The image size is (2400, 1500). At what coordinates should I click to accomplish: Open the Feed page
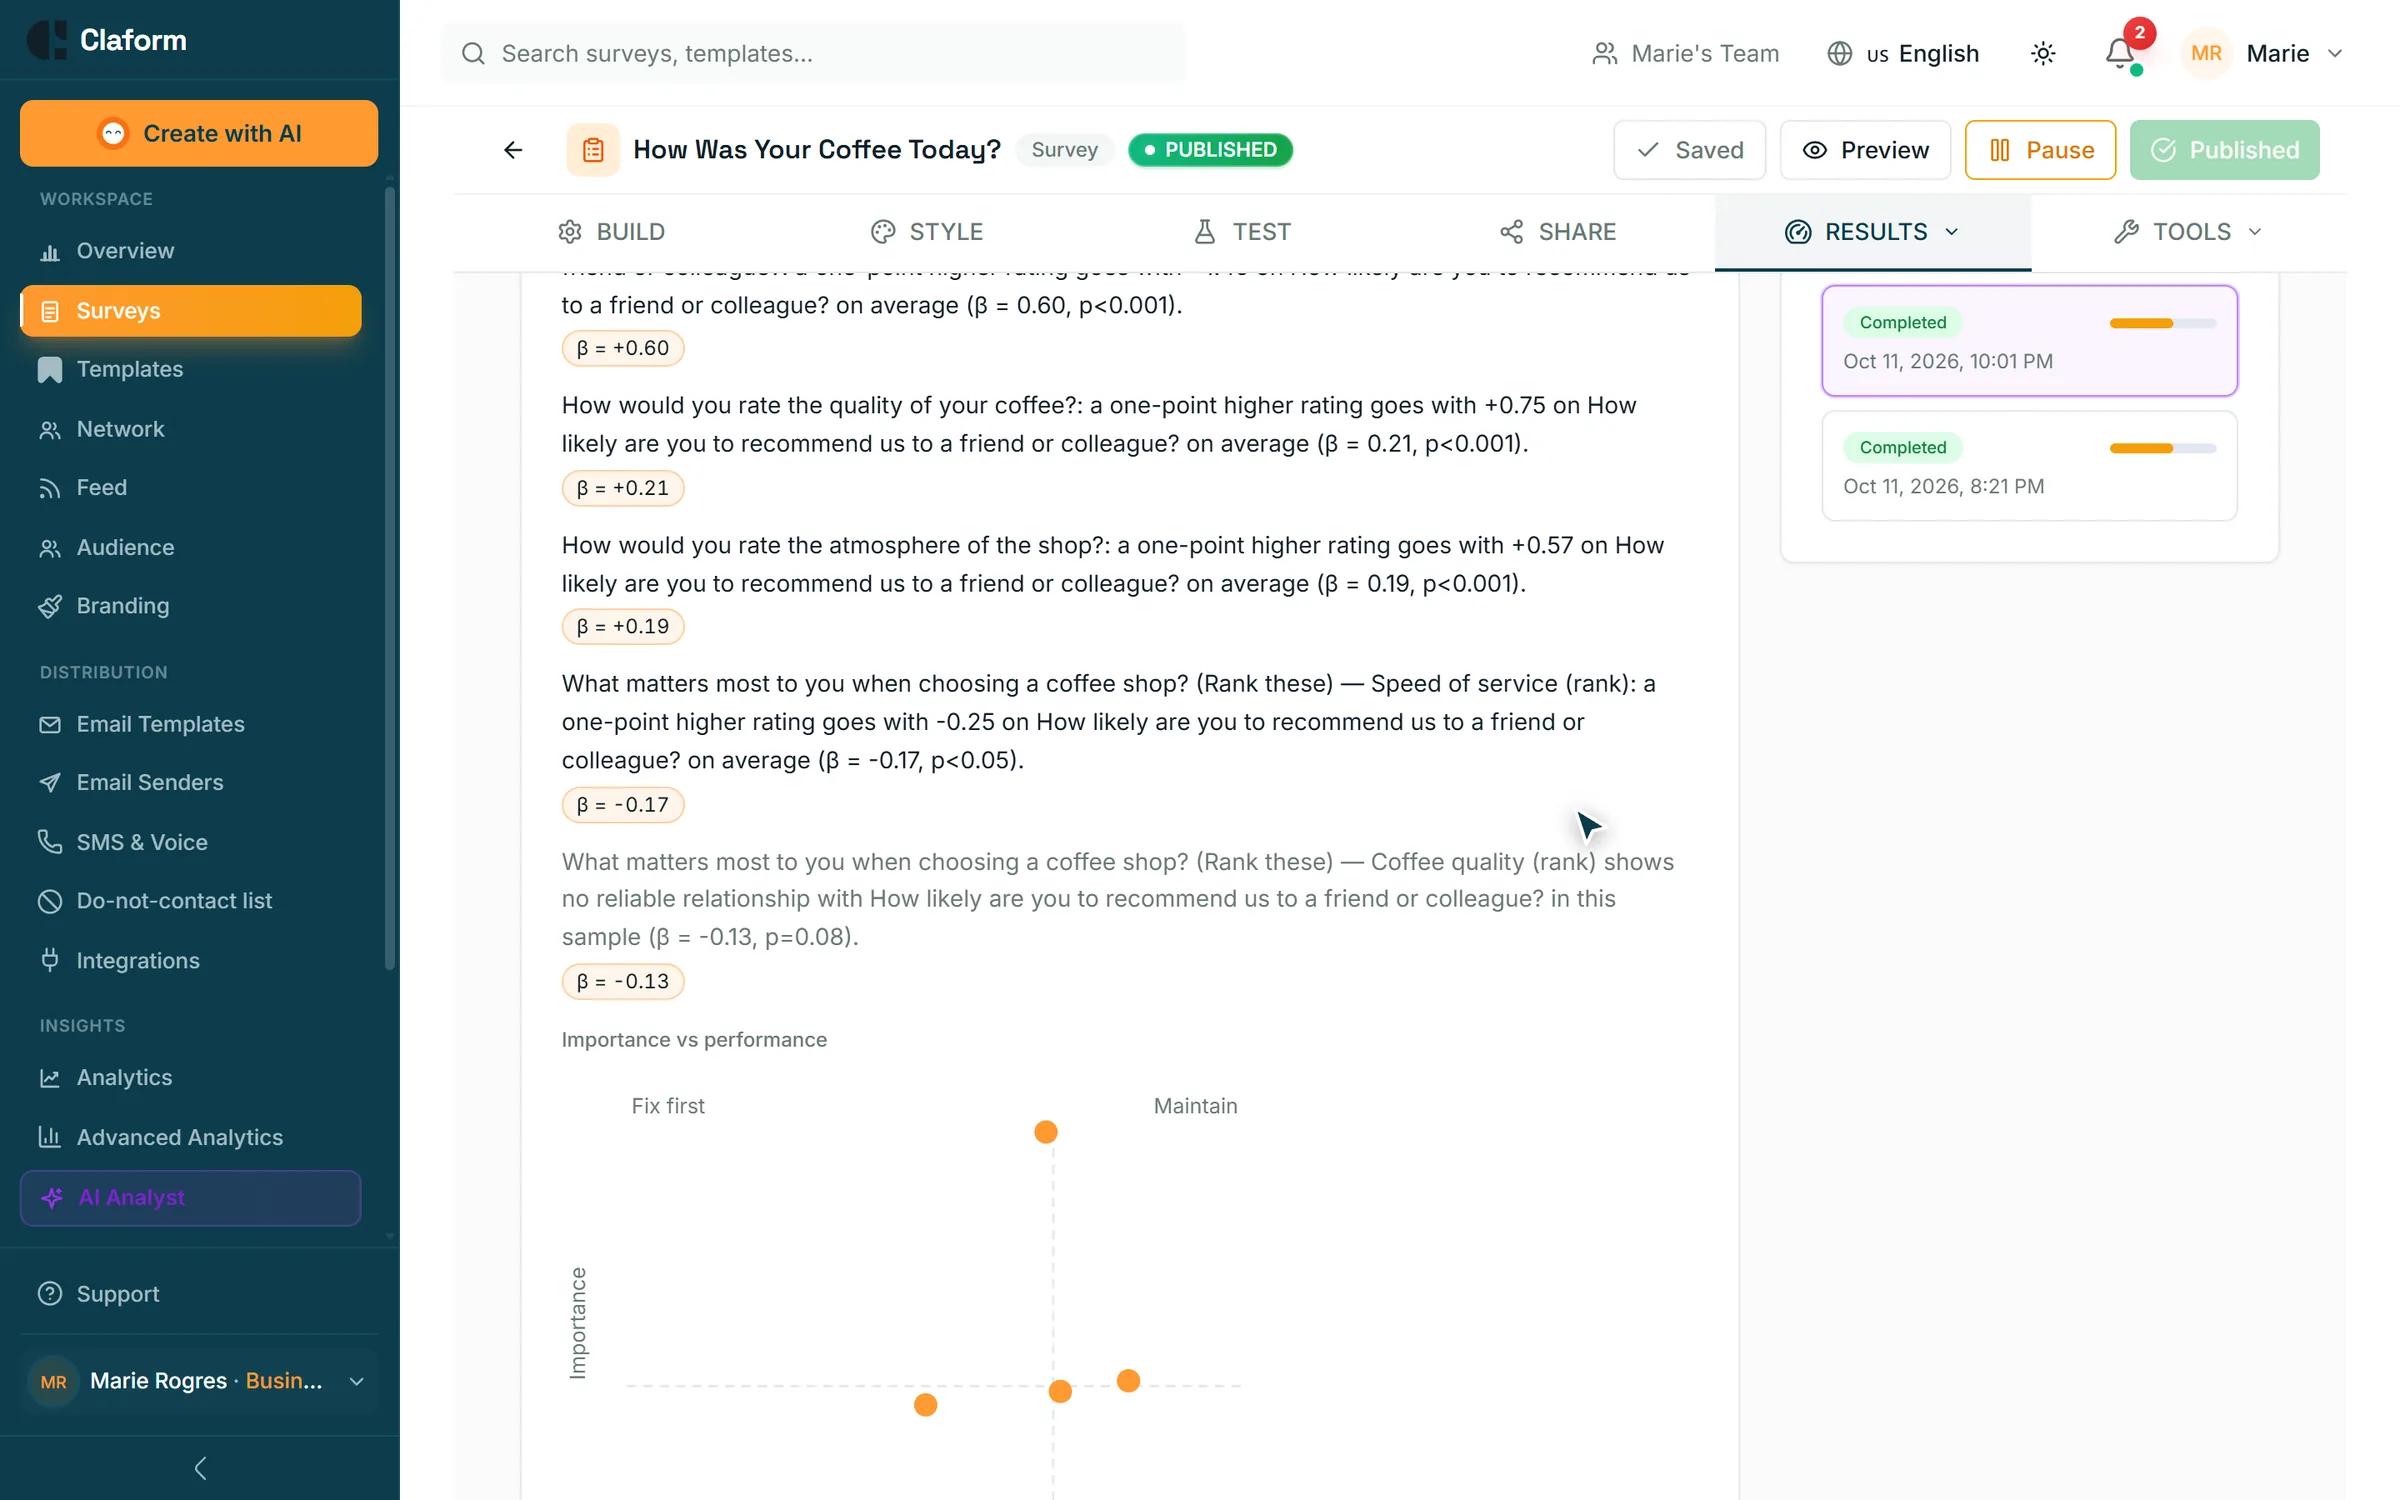[x=190, y=487]
